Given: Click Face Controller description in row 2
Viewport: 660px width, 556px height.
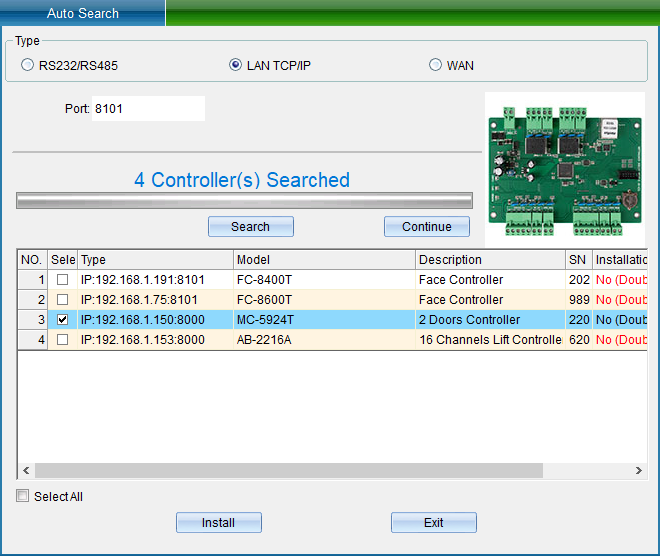Looking at the screenshot, I should pyautogui.click(x=490, y=300).
